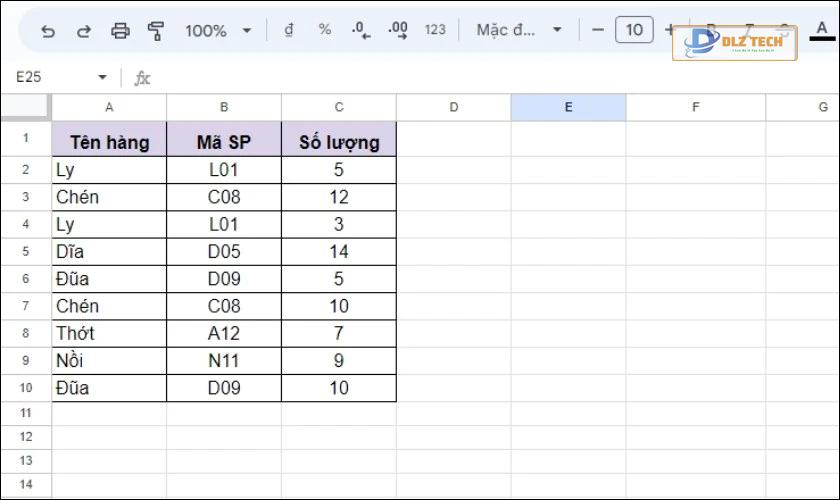Click the select-all corner box
This screenshot has width=840, height=500.
[x=26, y=107]
